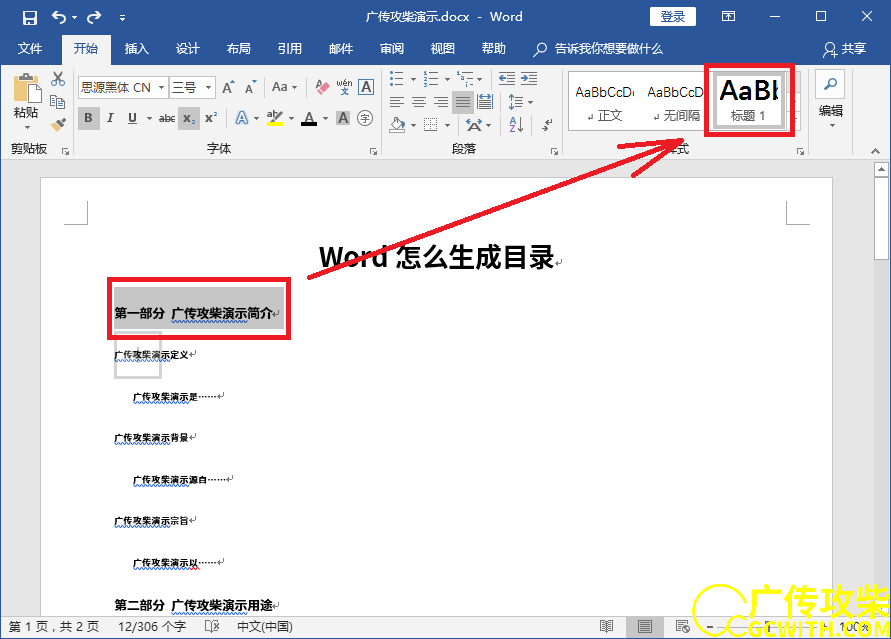
Task: Customize Quick Access Toolbar dropdown
Action: pos(122,18)
